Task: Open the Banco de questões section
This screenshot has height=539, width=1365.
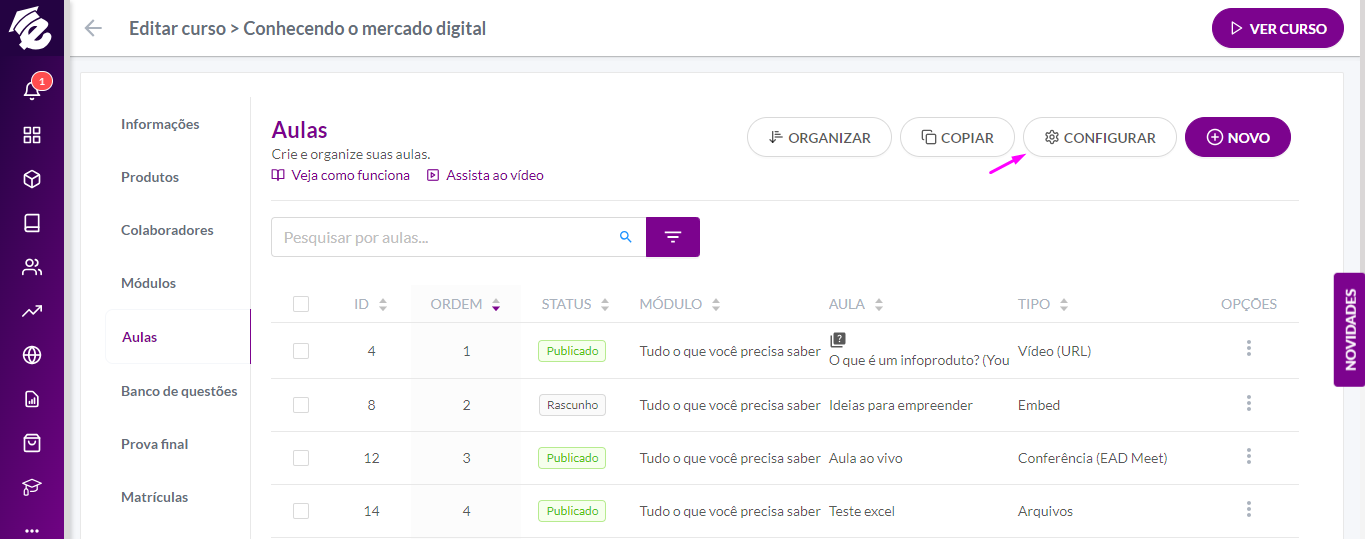Action: click(179, 391)
